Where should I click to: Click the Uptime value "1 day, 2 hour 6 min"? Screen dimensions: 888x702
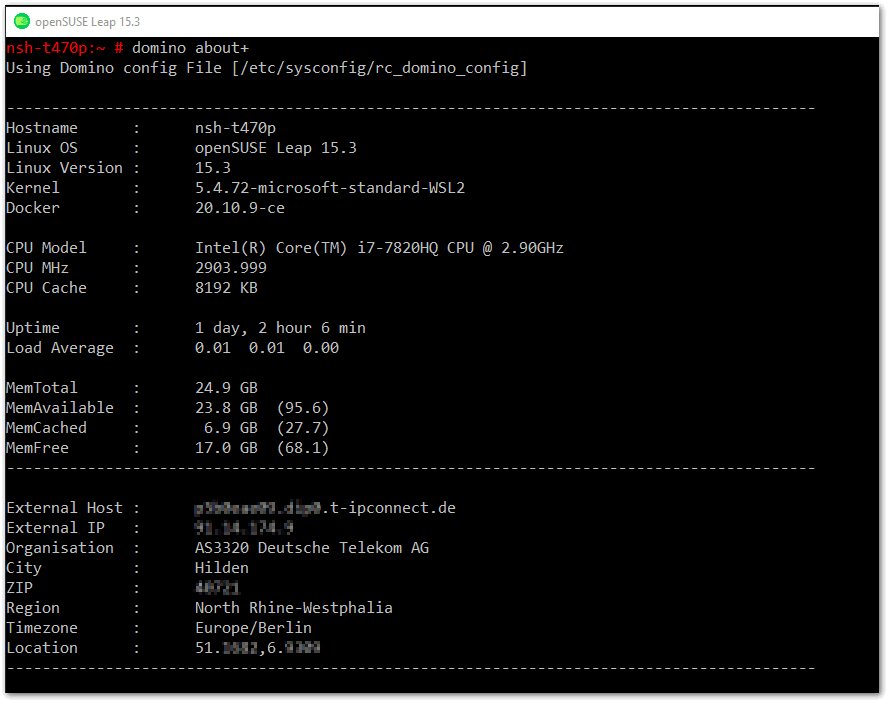tap(280, 328)
